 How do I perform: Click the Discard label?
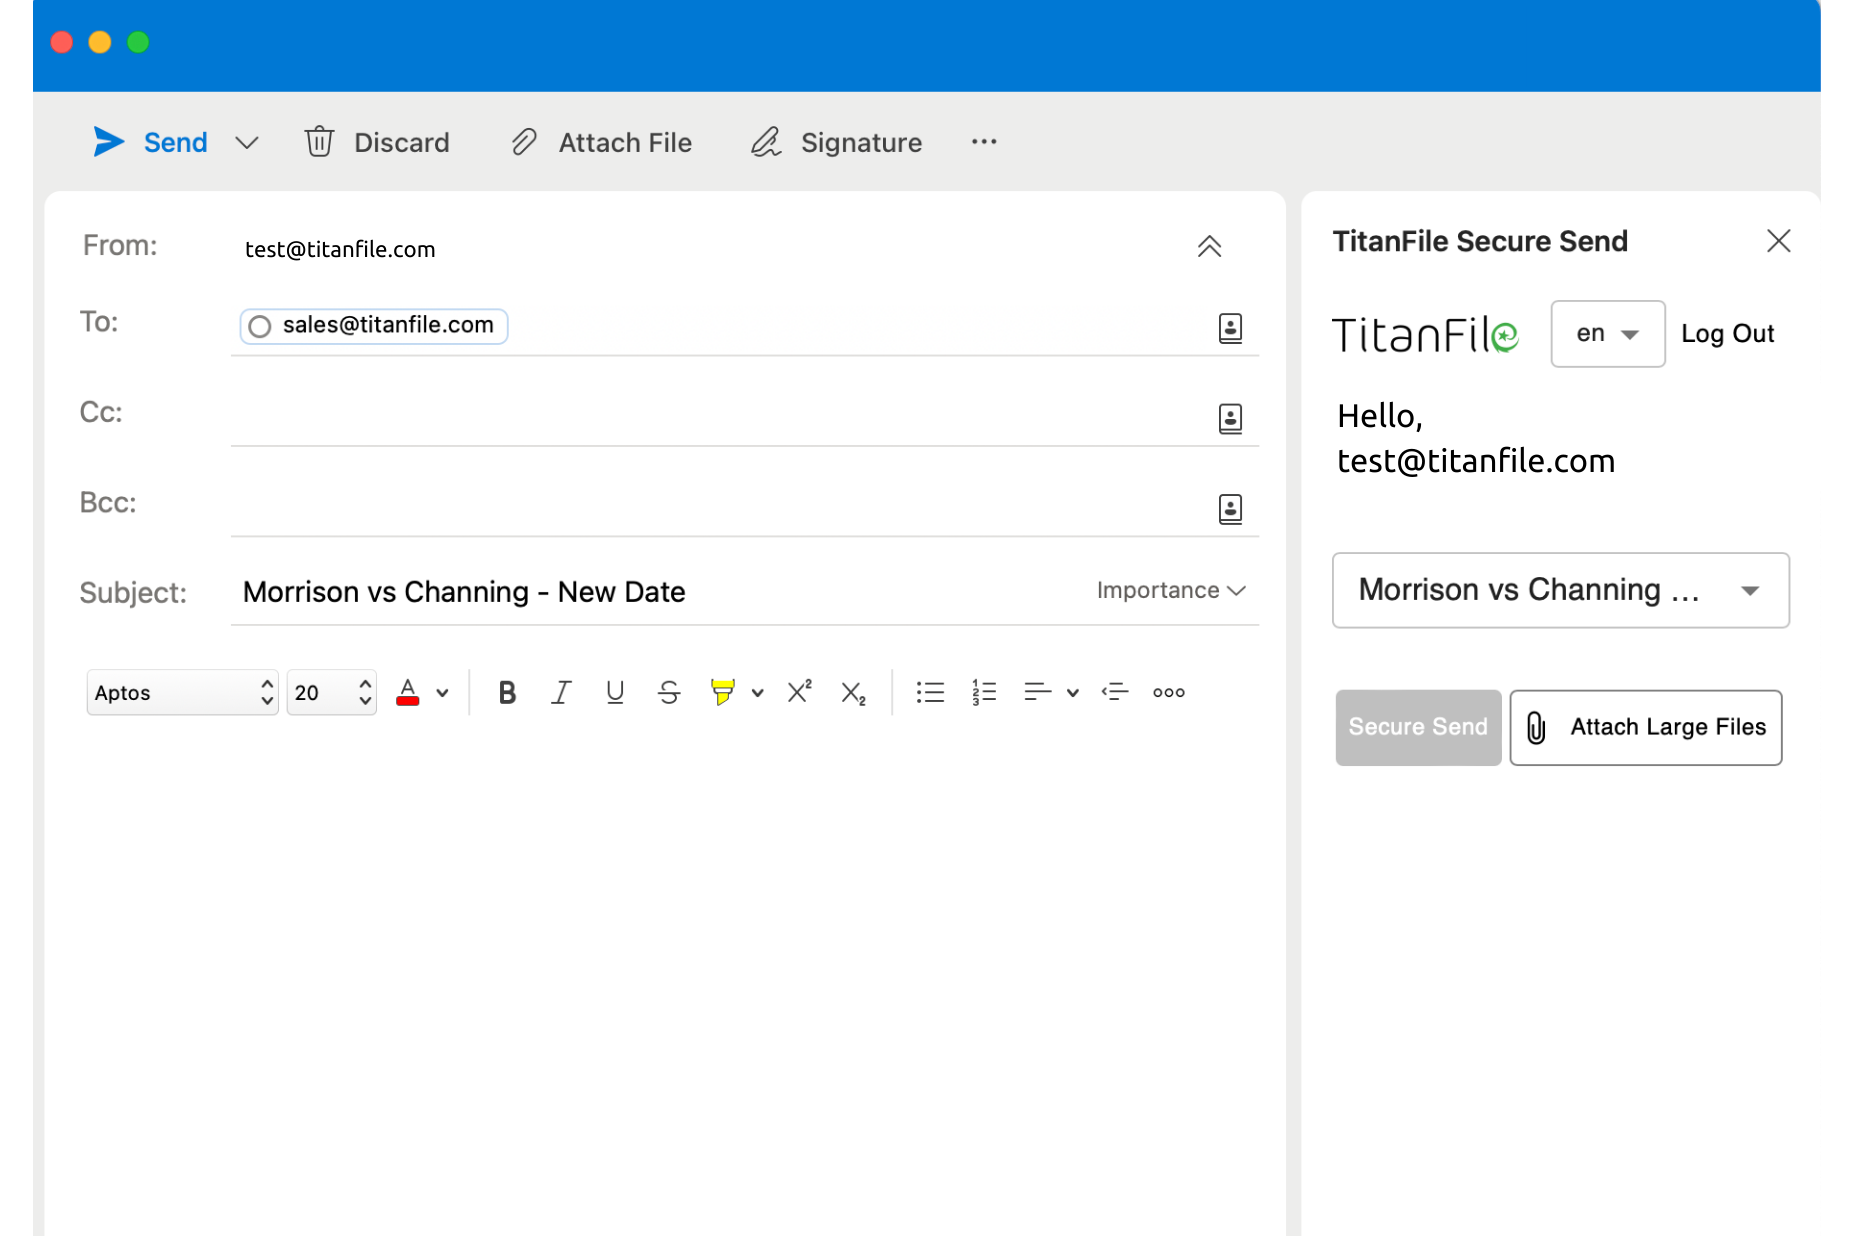tap(401, 142)
